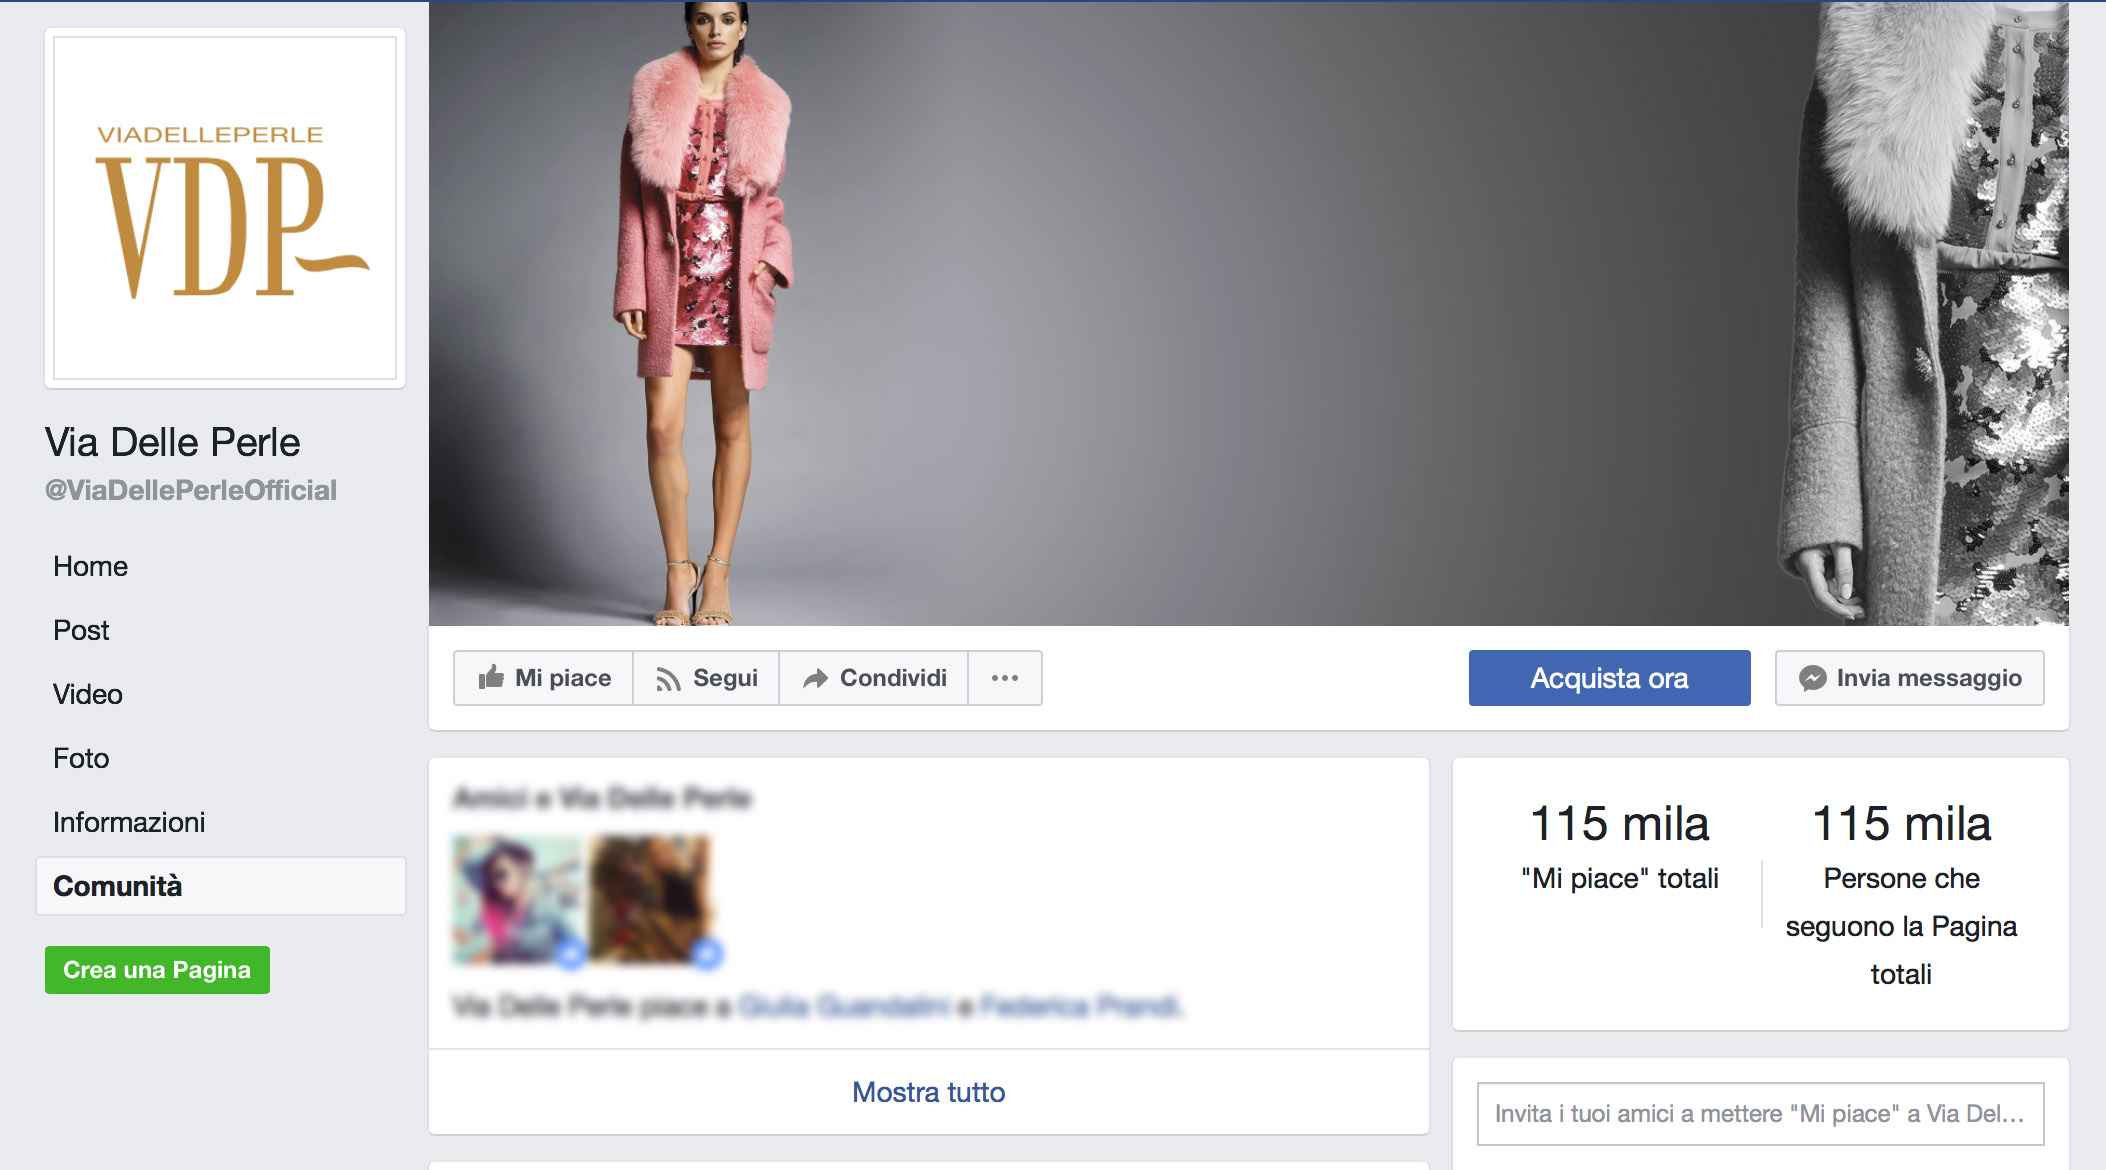The image size is (2106, 1170).
Task: Select the Comunità tab
Action: (x=118, y=886)
